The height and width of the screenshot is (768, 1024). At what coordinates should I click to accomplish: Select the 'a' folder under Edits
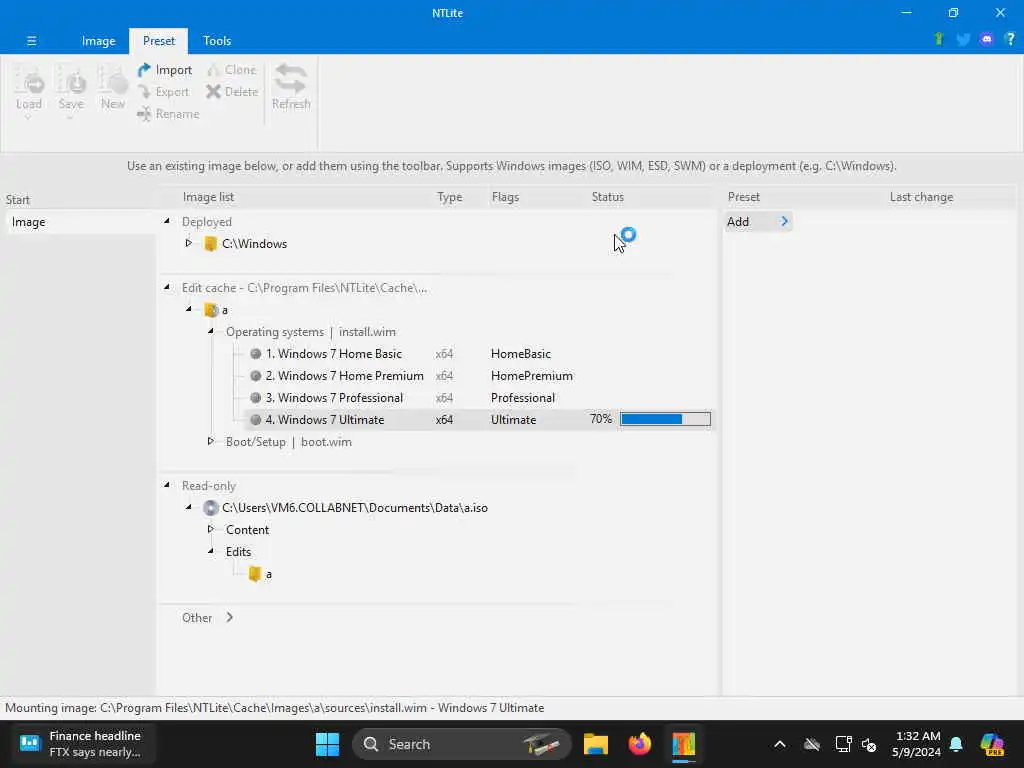click(261, 574)
